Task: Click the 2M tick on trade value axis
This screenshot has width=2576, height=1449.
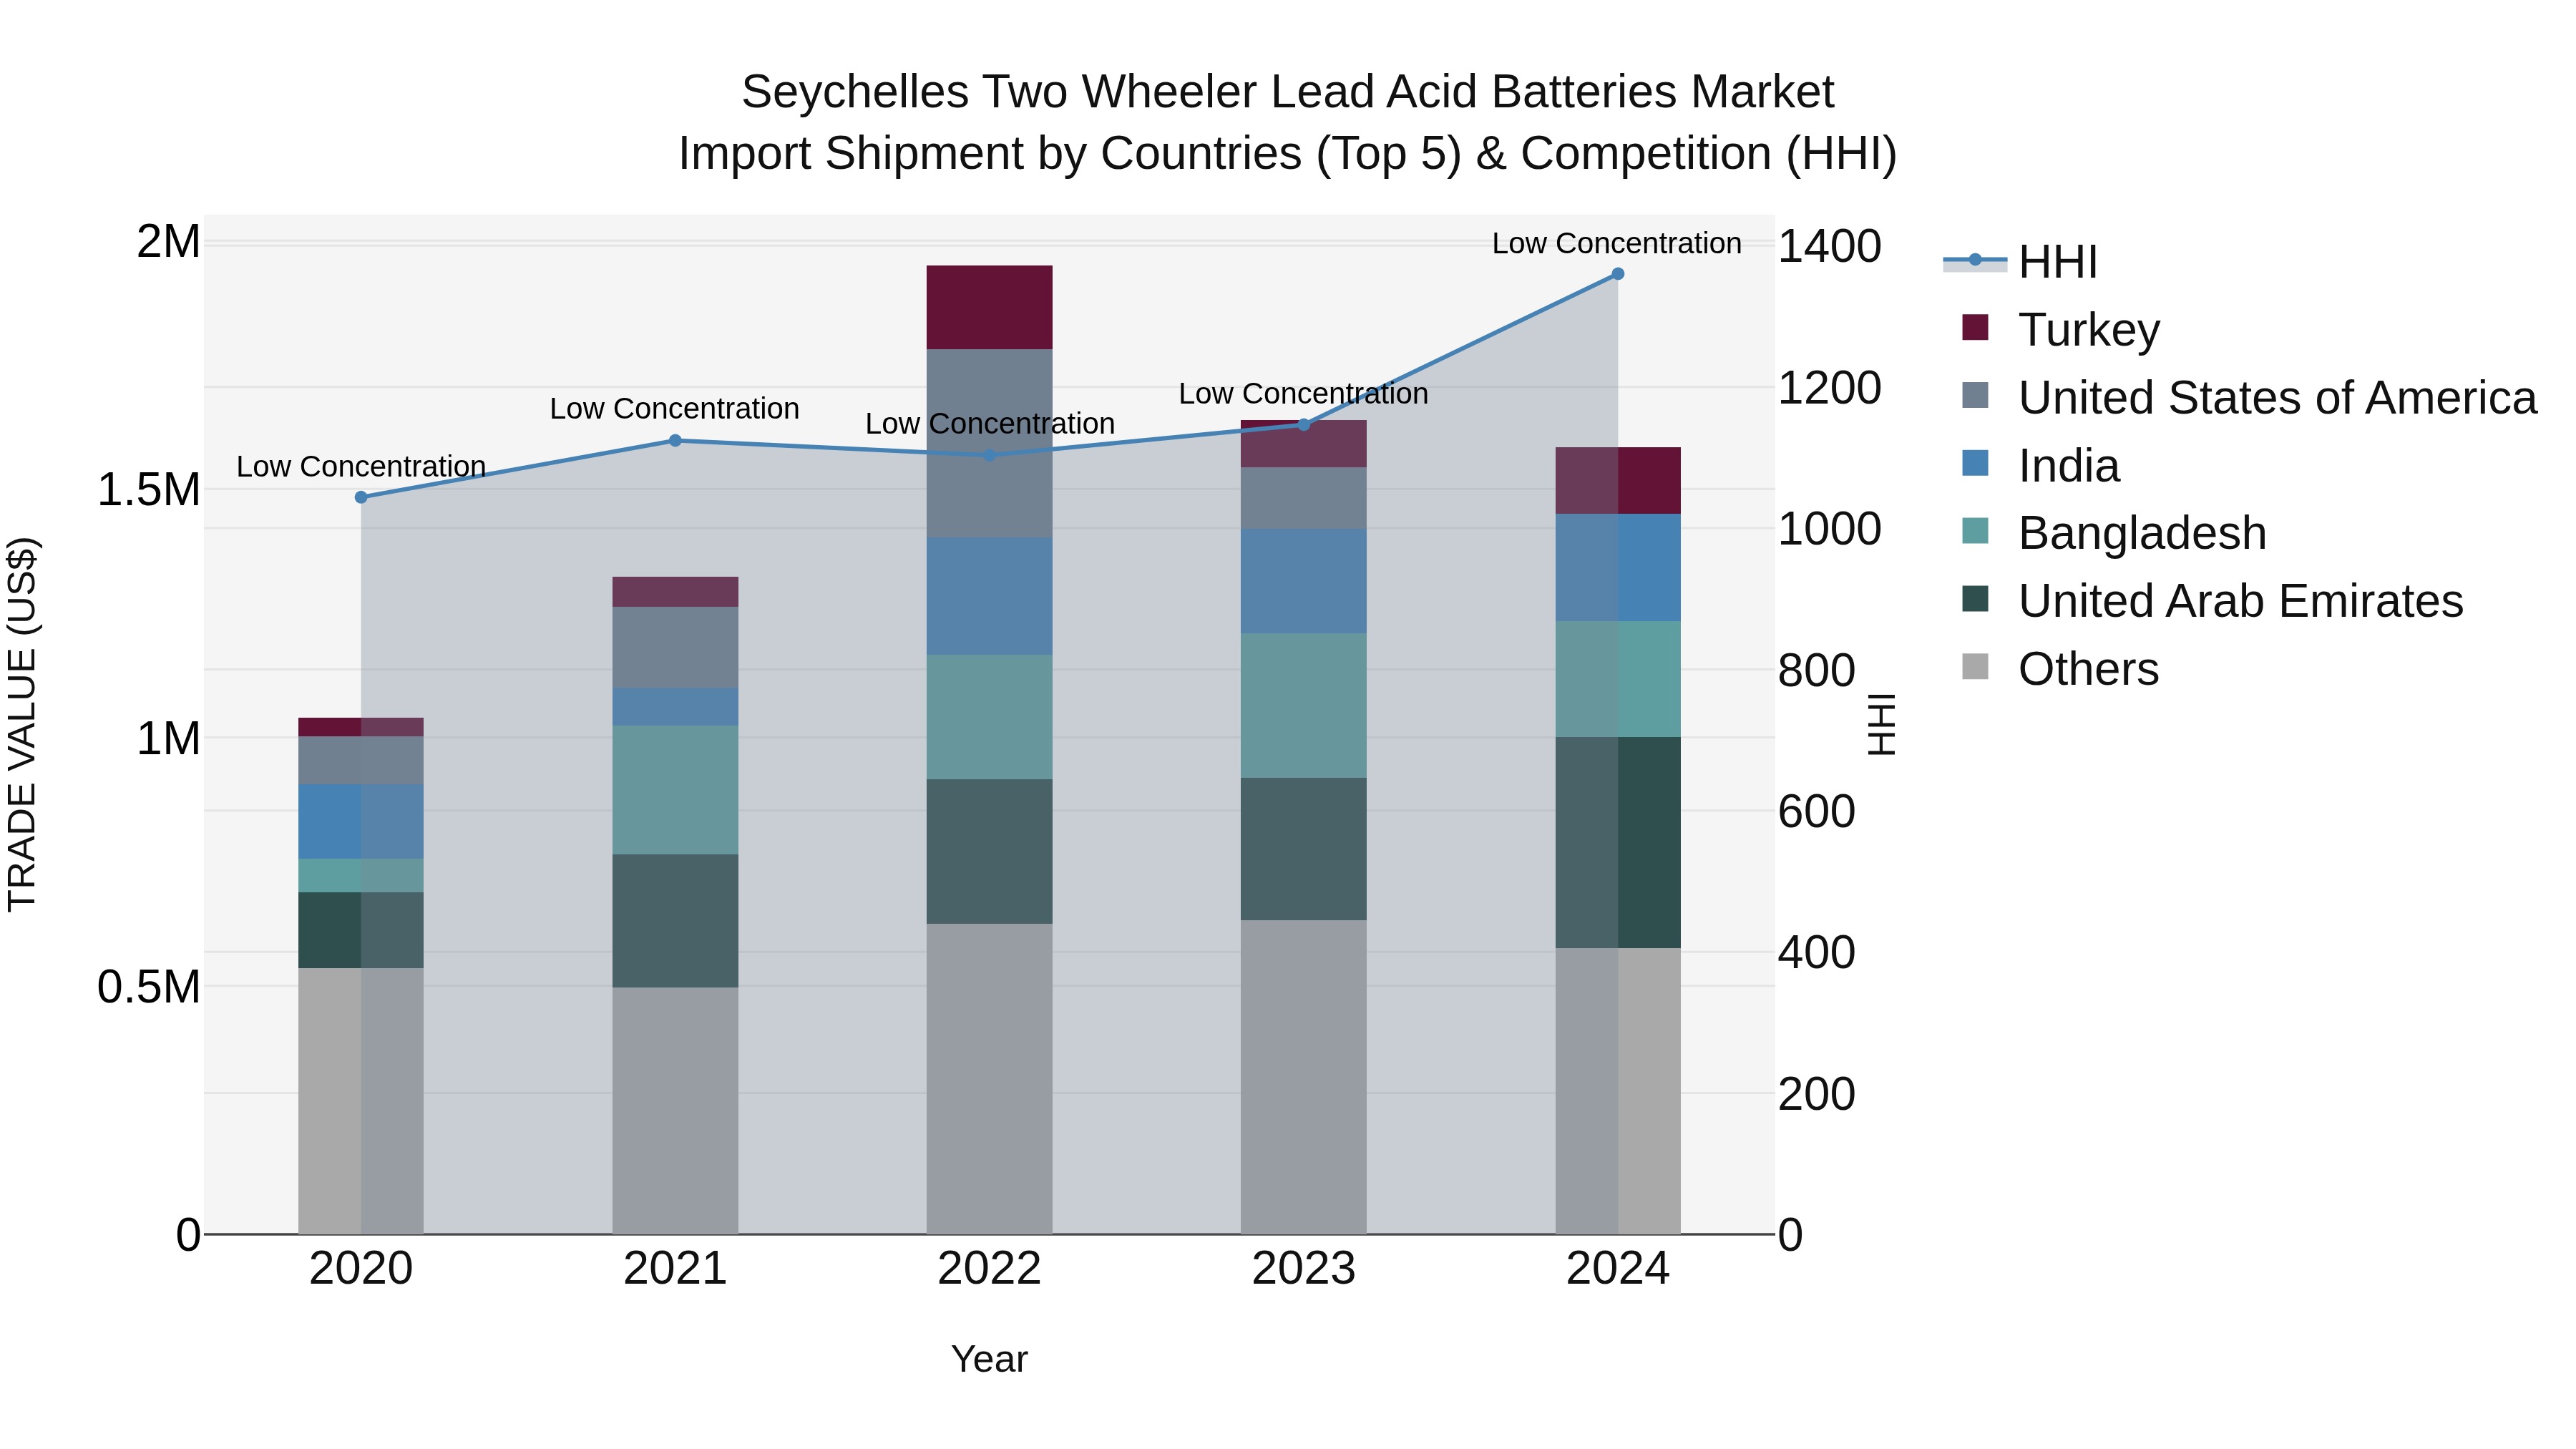Action: click(x=168, y=241)
